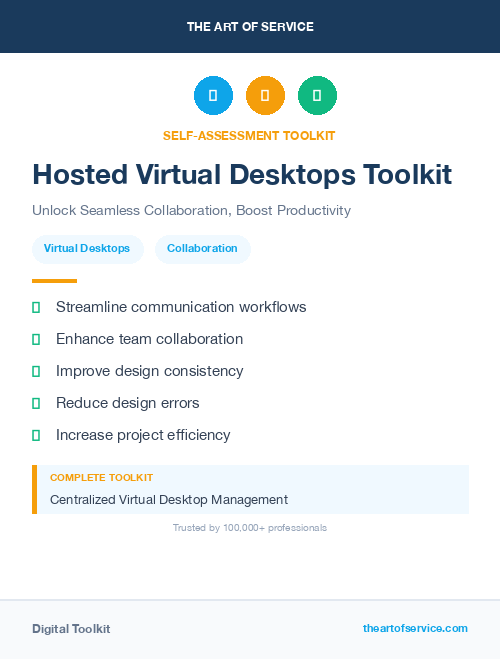
Task: Click Increase project efficiency text
Action: [143, 435]
